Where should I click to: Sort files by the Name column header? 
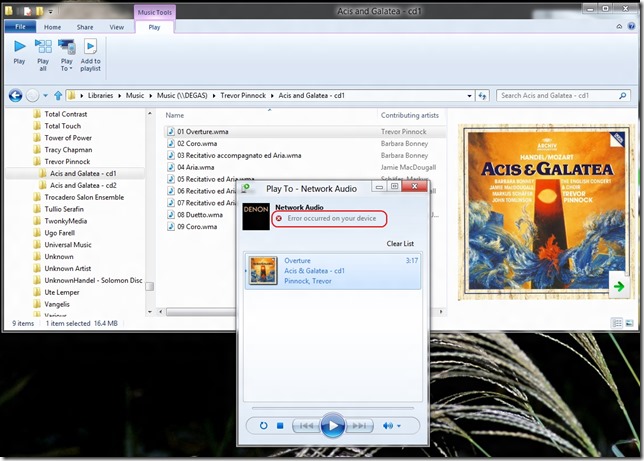(175, 115)
